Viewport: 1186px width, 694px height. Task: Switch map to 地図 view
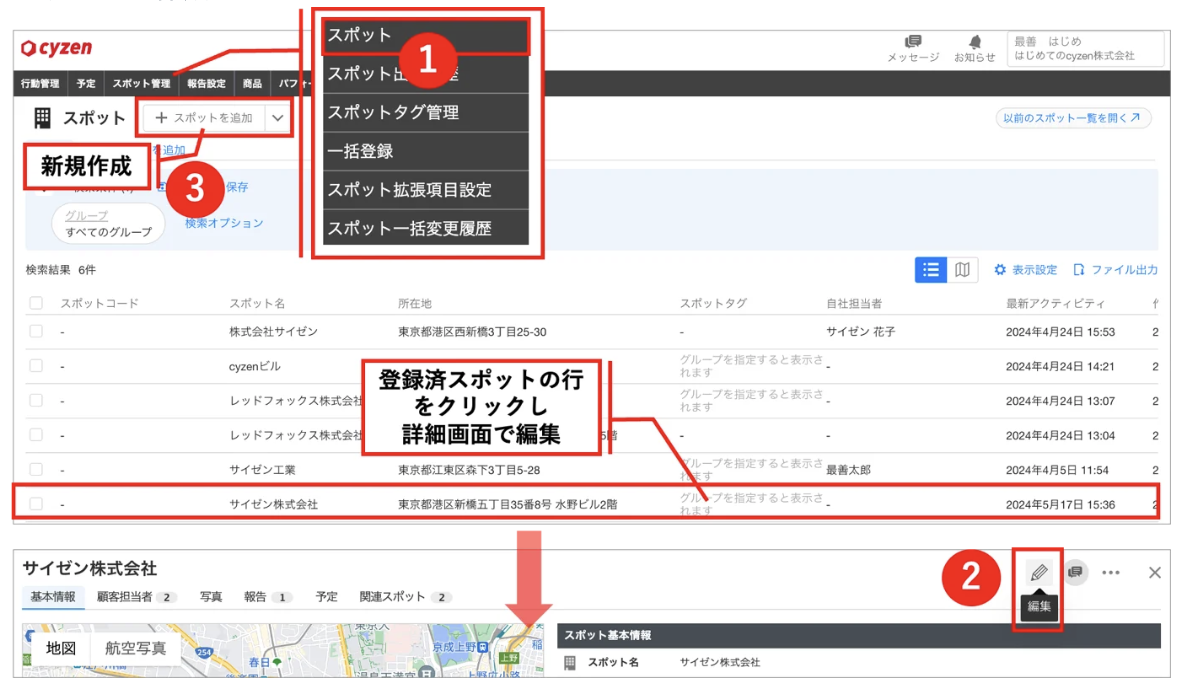pos(61,648)
